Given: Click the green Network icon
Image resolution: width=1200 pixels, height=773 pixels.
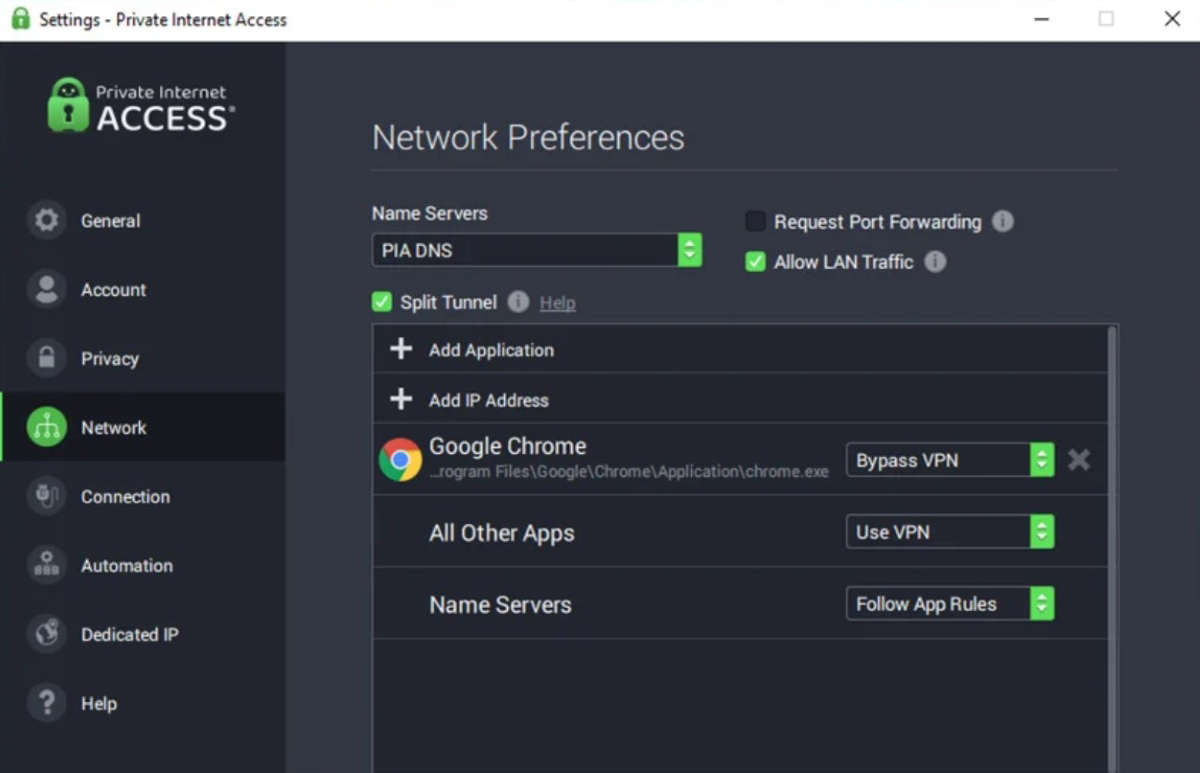Looking at the screenshot, I should [x=46, y=427].
